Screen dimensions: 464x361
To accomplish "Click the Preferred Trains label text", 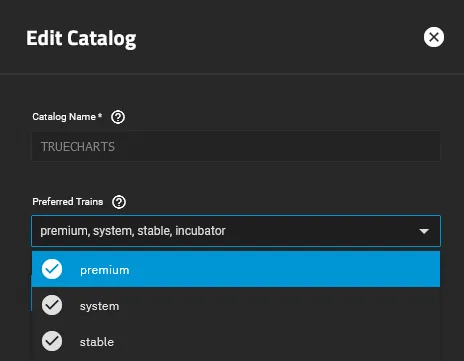I will (x=68, y=202).
